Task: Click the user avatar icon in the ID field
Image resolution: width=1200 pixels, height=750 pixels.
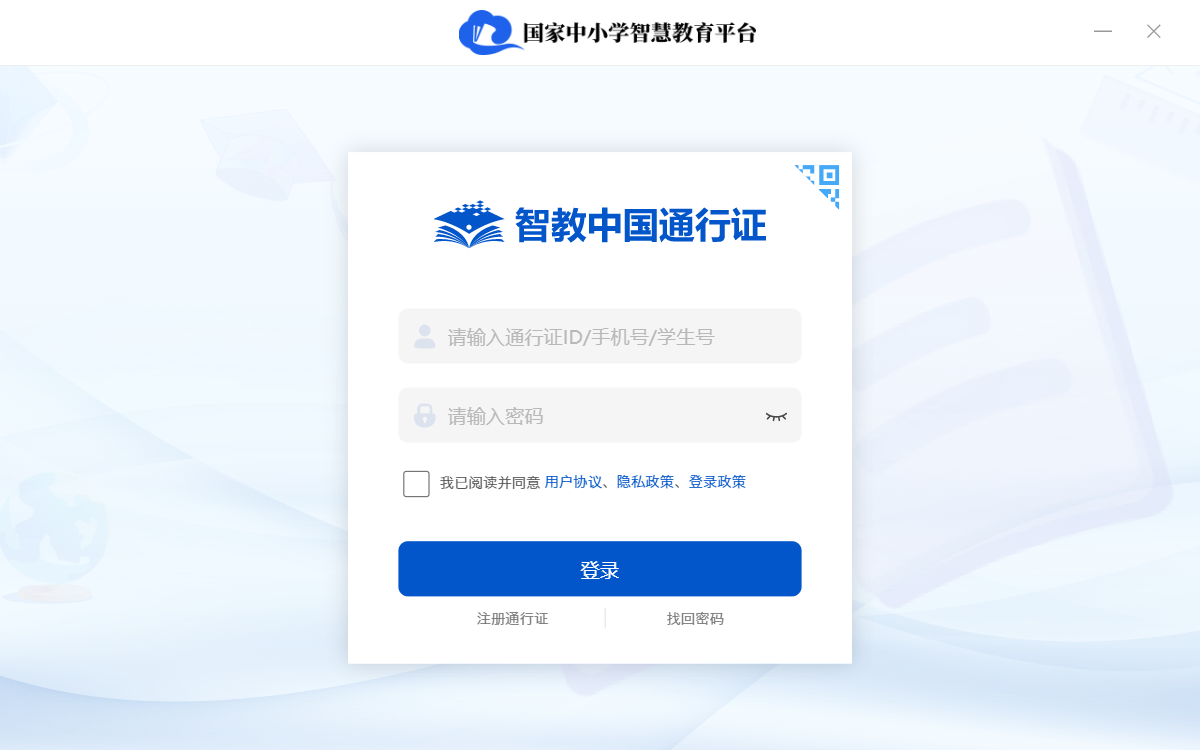Action: point(425,336)
